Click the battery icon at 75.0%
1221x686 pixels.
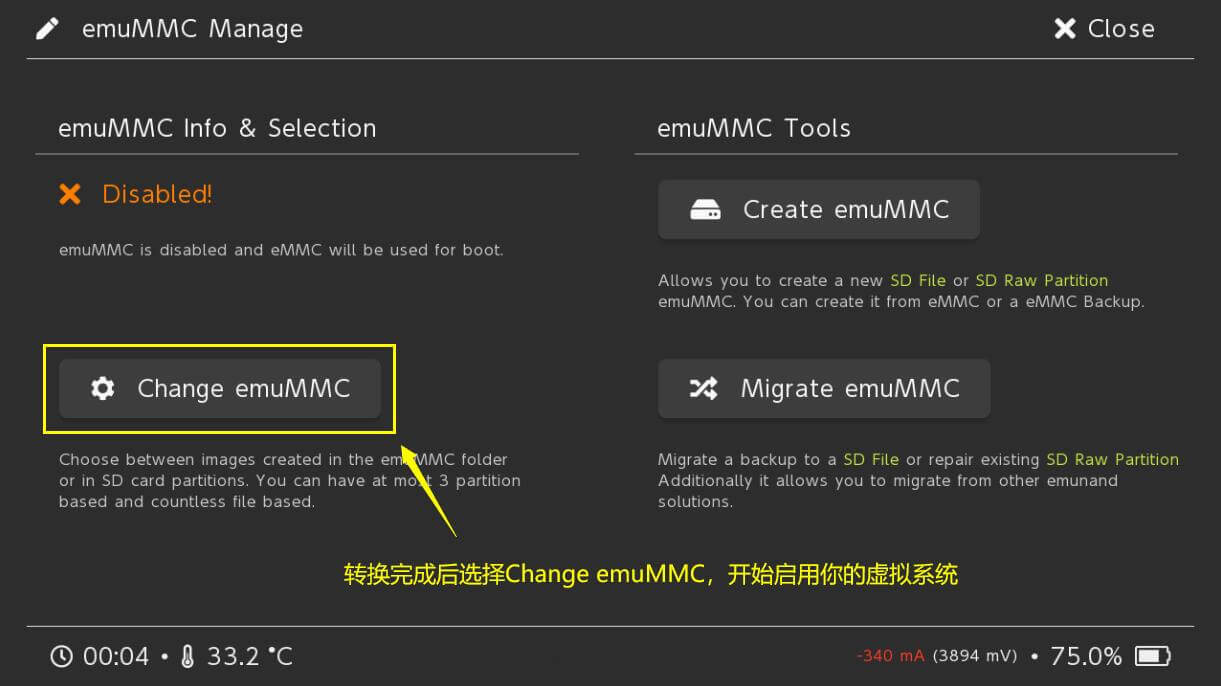(1153, 656)
